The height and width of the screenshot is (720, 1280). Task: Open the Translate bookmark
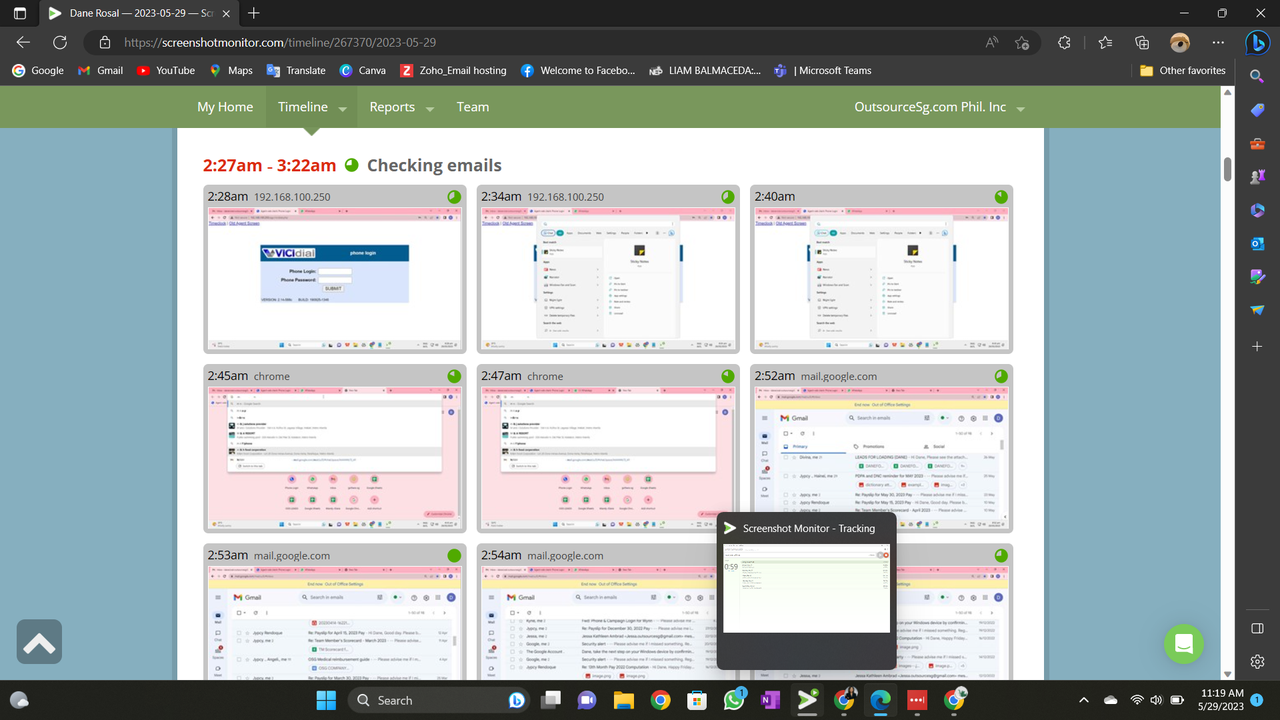(296, 71)
